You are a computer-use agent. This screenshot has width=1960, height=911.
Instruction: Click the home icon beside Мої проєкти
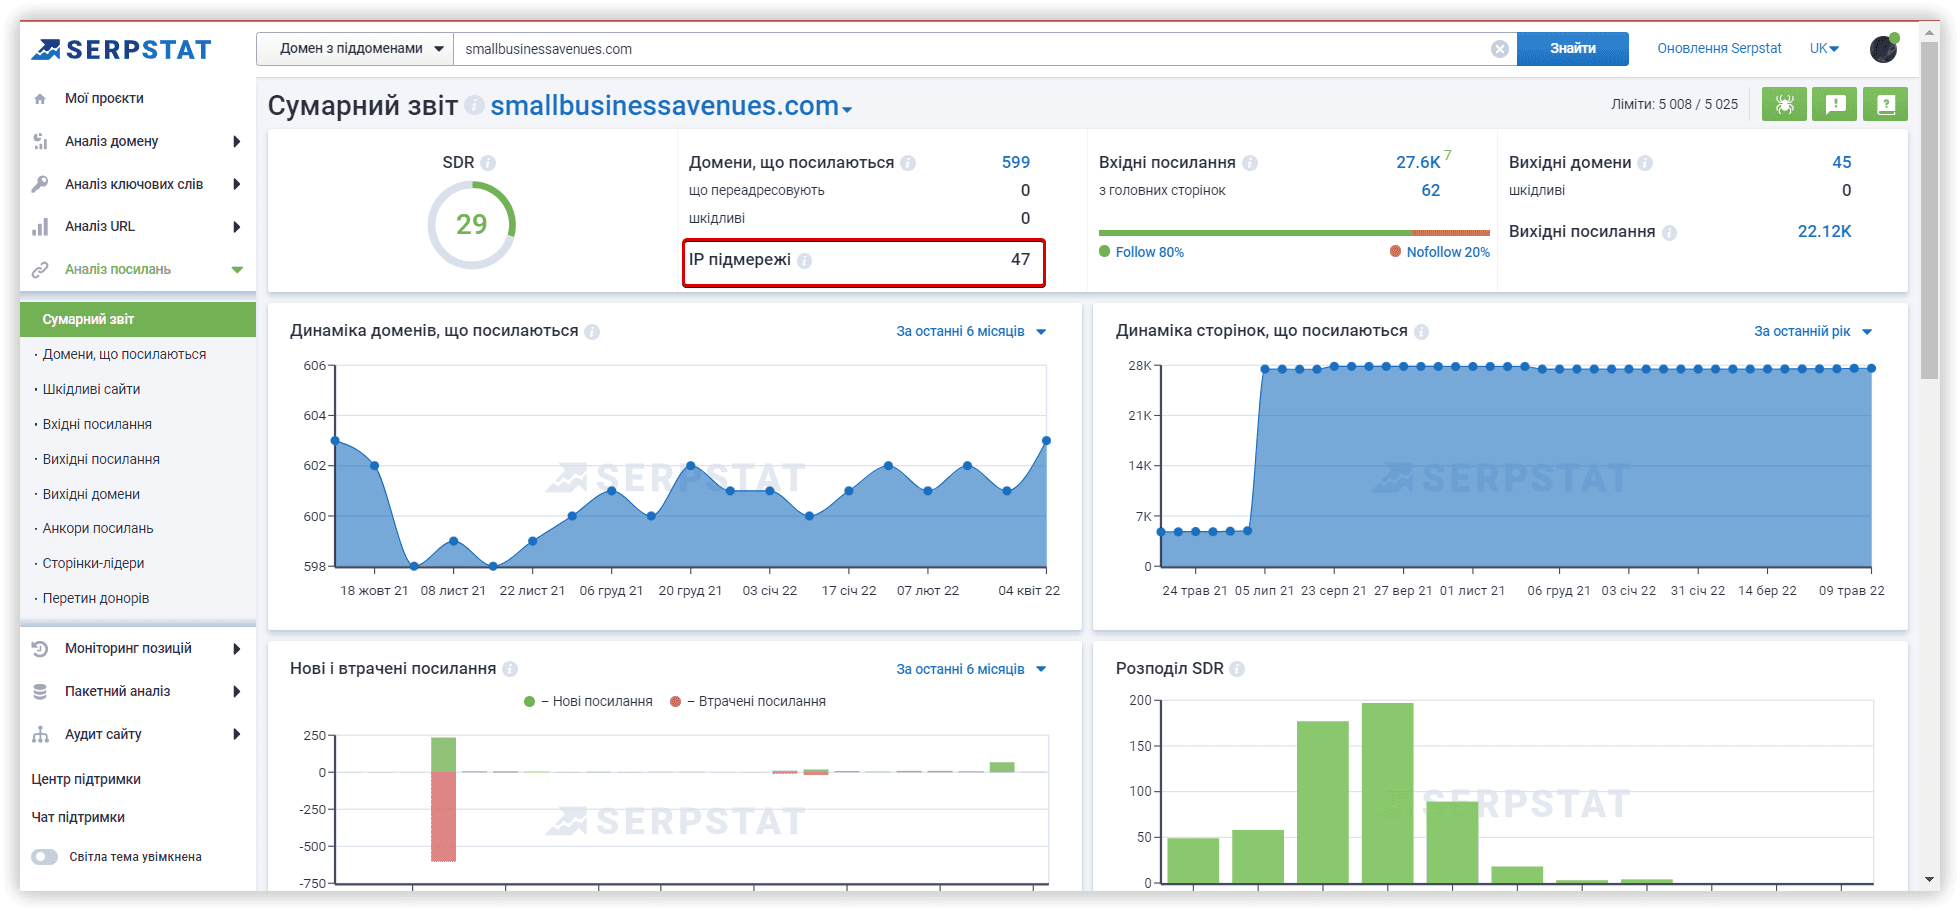40,99
